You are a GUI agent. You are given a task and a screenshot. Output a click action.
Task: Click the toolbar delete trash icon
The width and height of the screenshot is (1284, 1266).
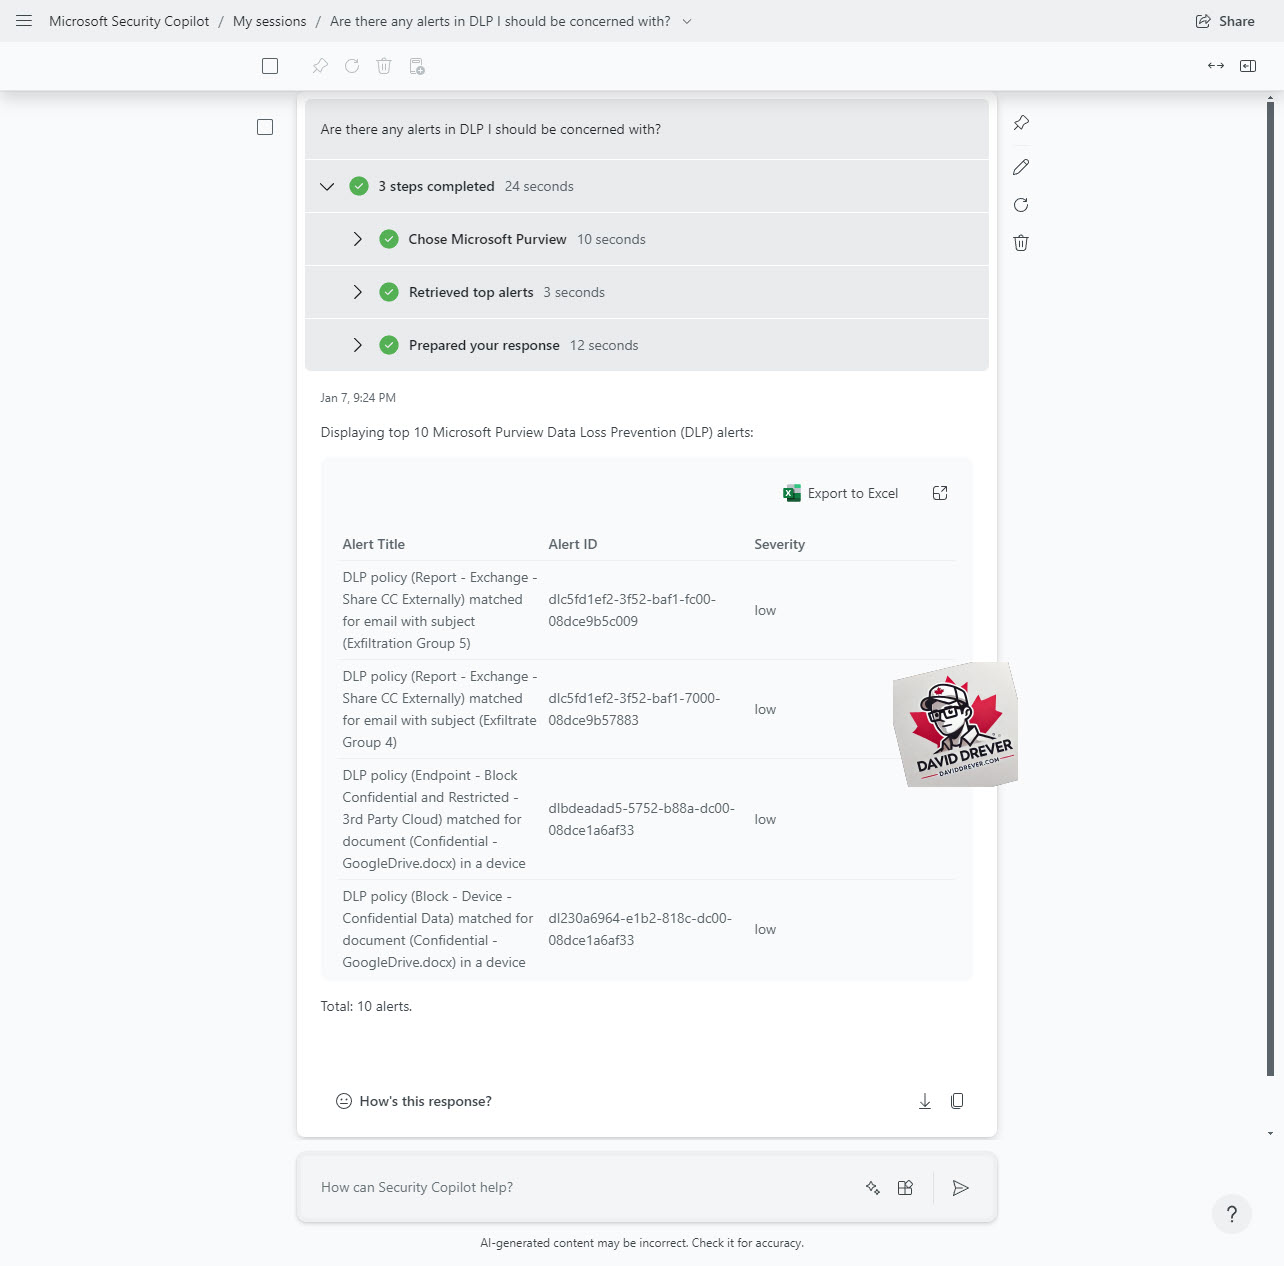384,66
